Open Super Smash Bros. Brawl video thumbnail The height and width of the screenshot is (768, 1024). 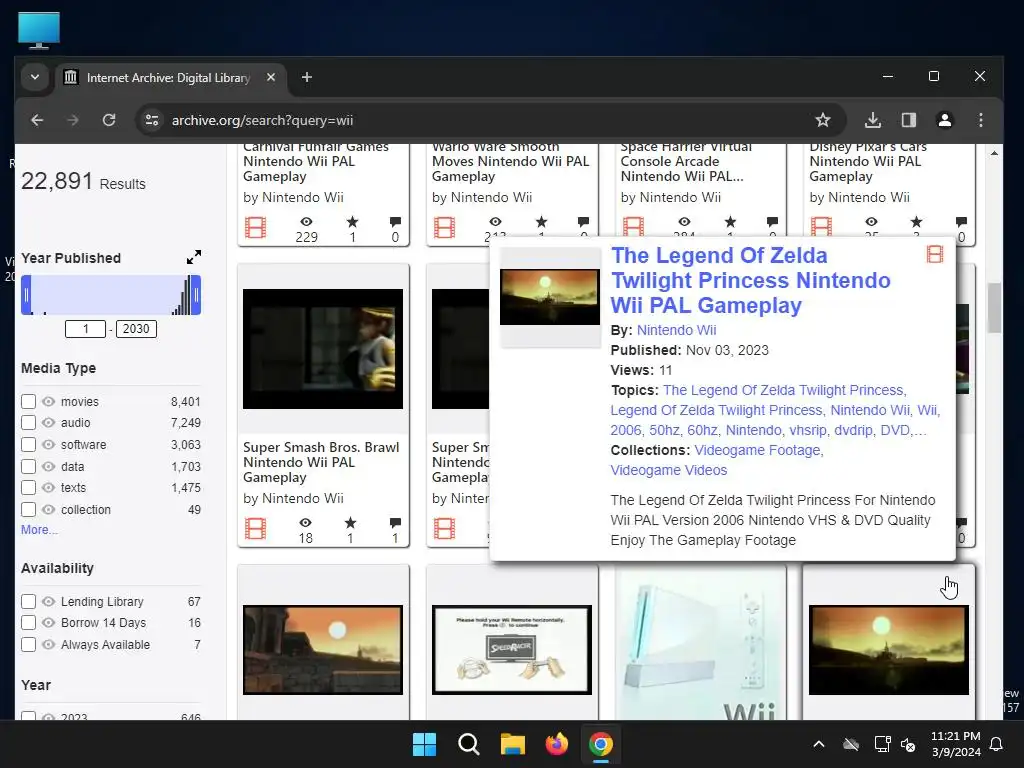pyautogui.click(x=323, y=349)
